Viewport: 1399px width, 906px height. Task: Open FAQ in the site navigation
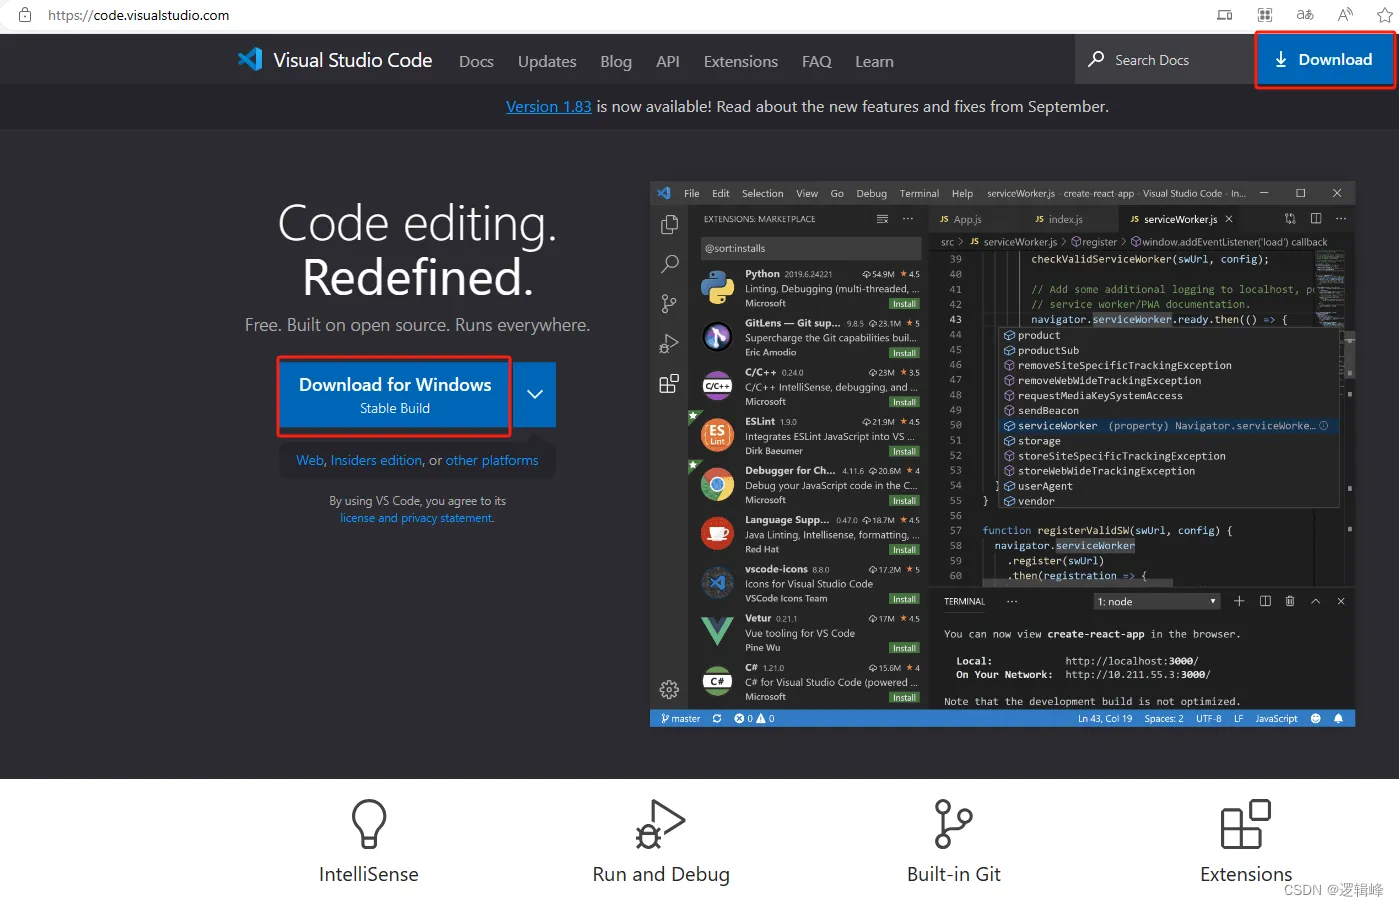point(817,61)
